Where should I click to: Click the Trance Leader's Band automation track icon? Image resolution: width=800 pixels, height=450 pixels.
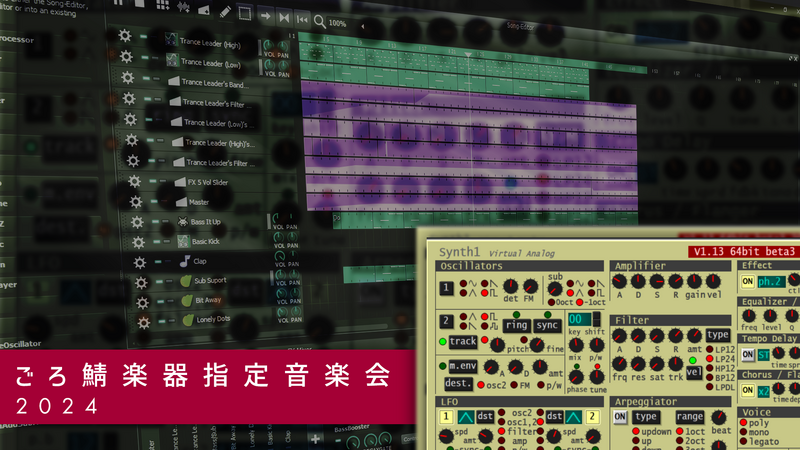(173, 81)
